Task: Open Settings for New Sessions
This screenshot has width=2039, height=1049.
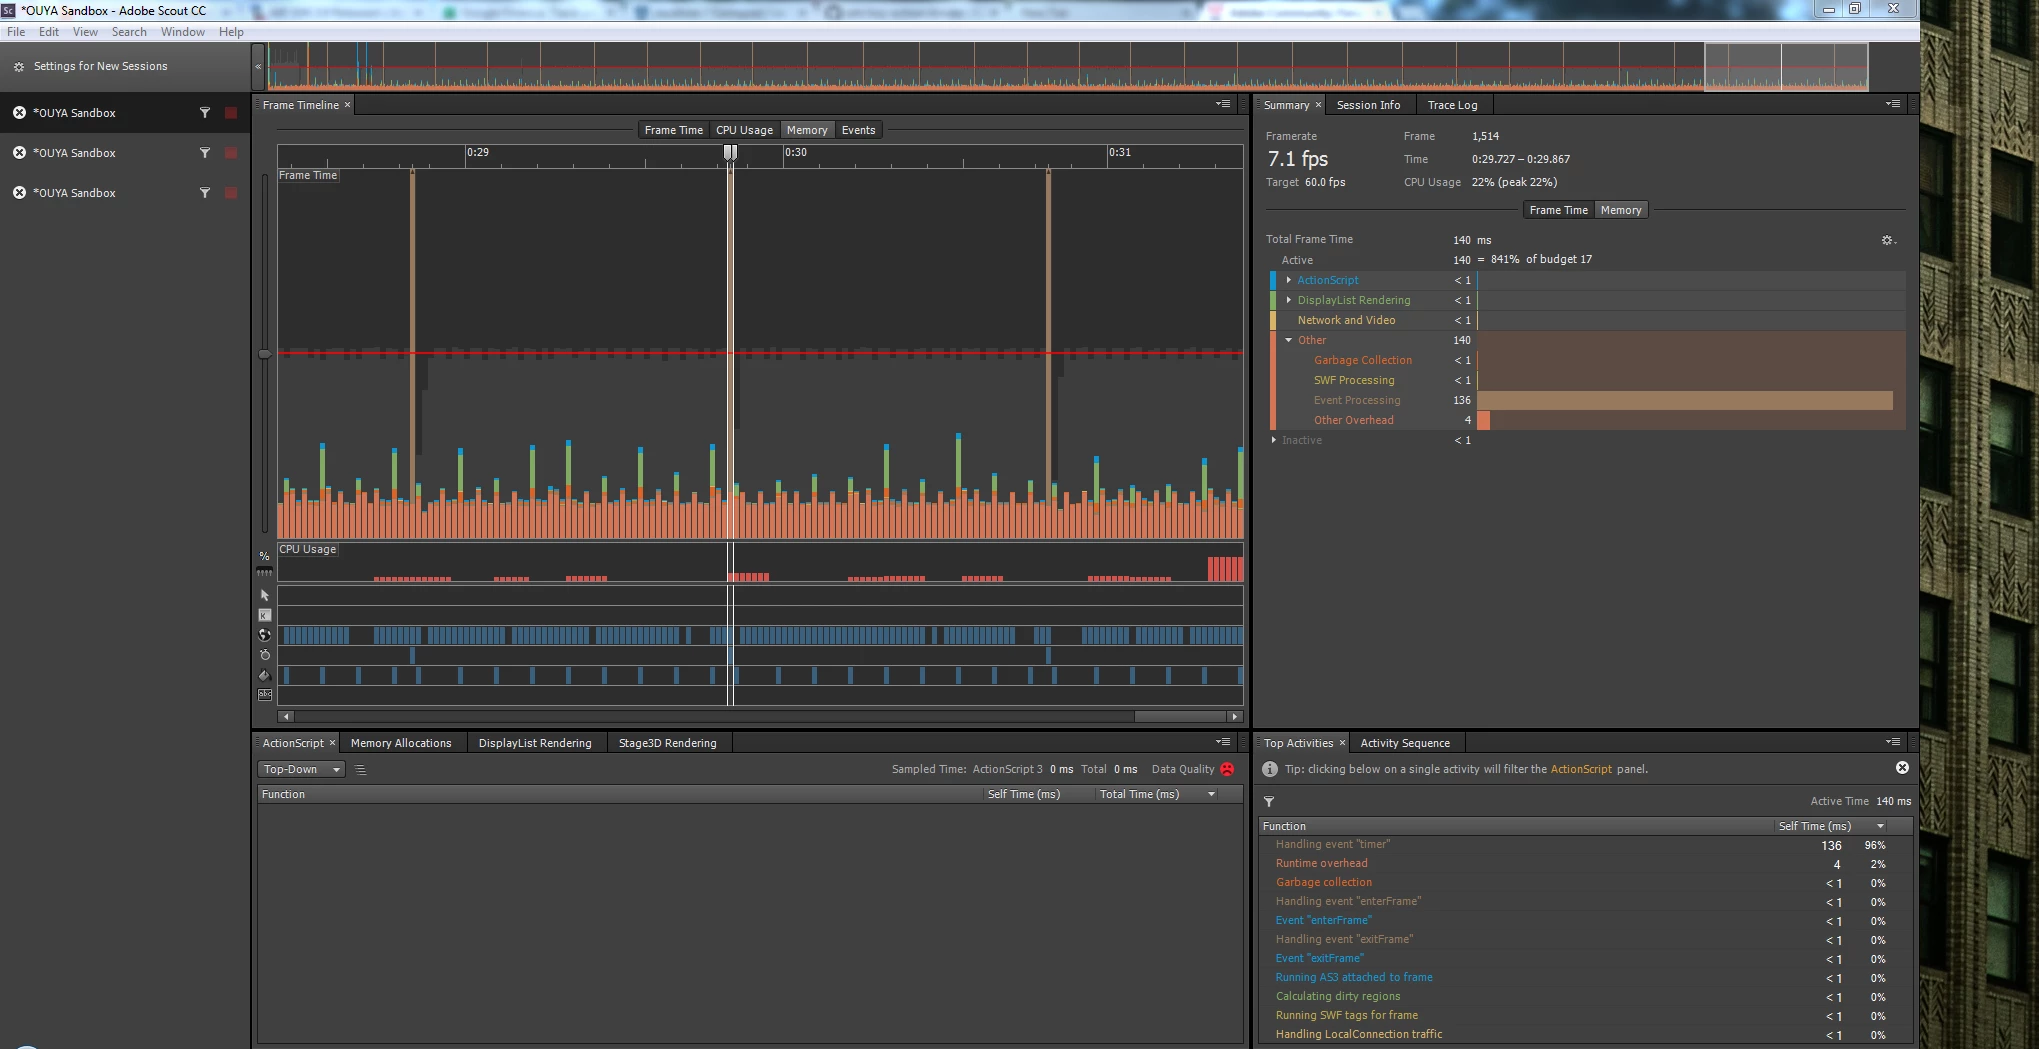Action: click(100, 66)
